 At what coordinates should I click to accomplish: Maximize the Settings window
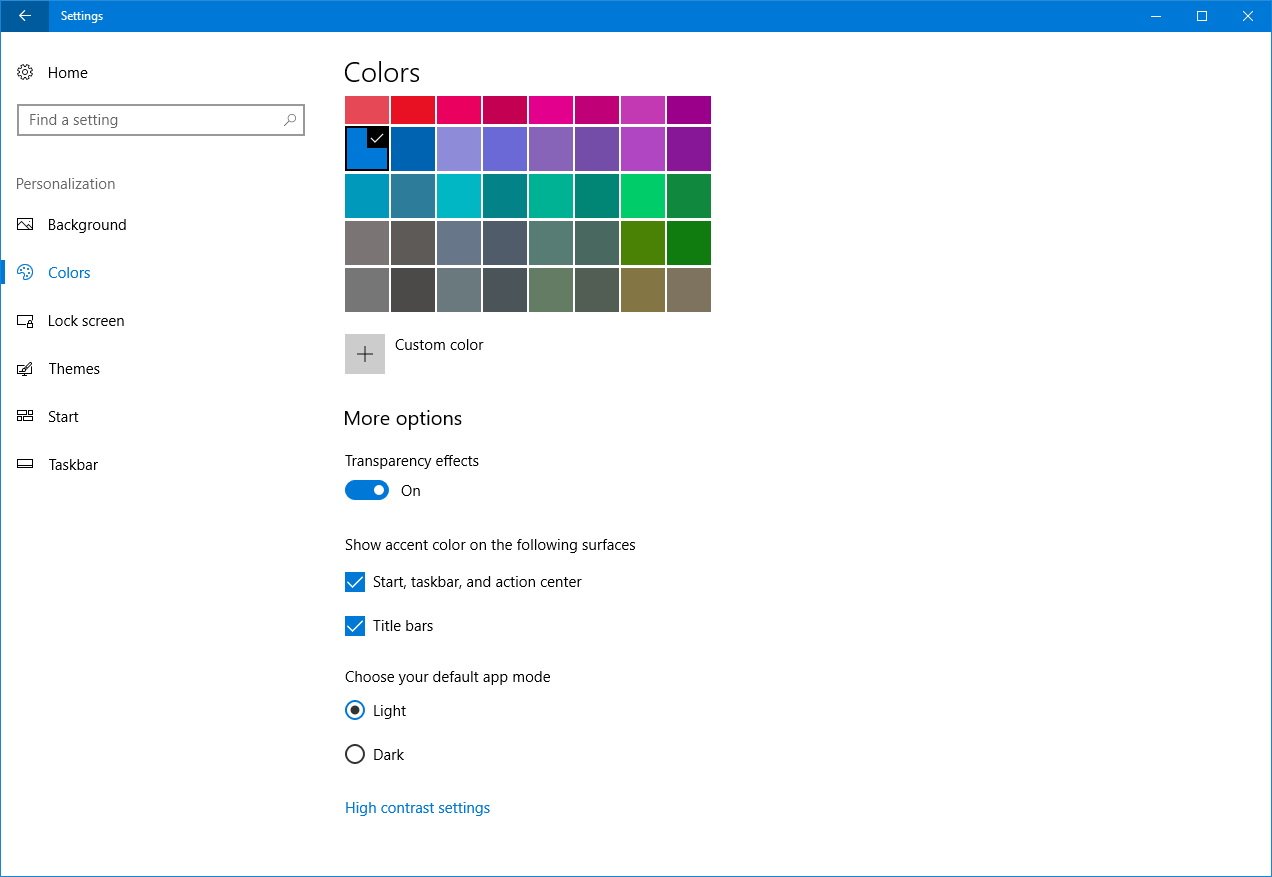[1202, 16]
